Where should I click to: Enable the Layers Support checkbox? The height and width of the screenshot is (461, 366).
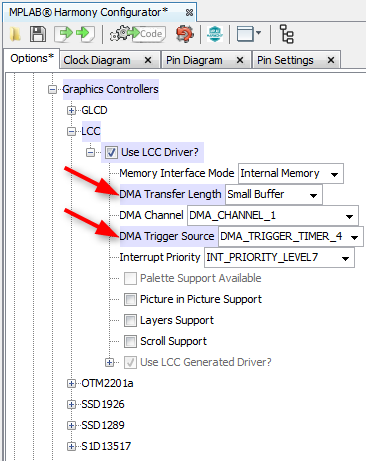point(130,321)
